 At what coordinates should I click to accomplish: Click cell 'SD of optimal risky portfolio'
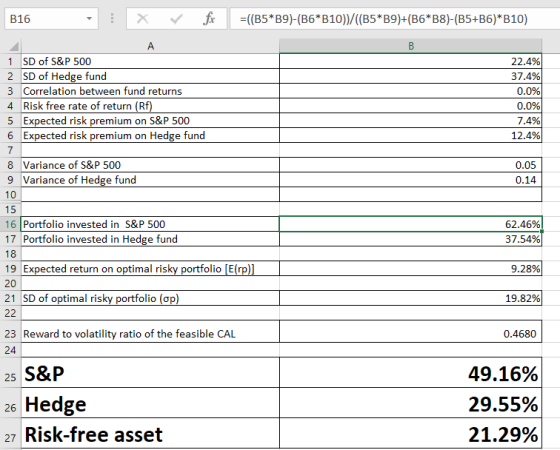point(150,298)
